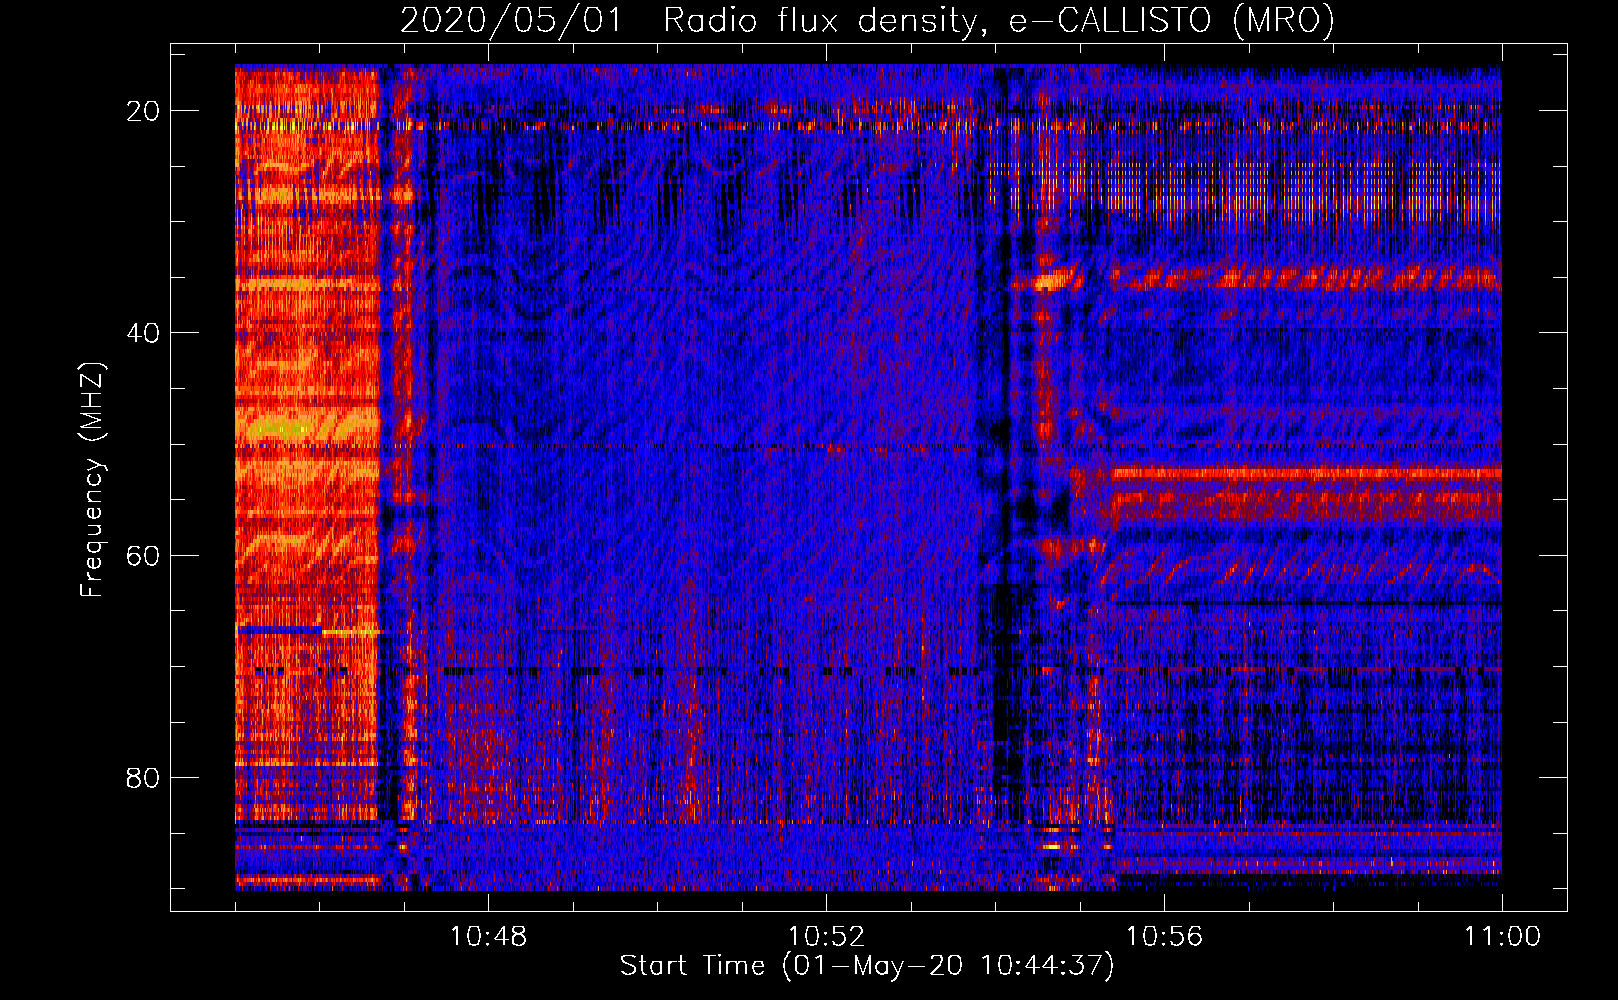This screenshot has height=1000, width=1618.
Task: Click the 80 MHz frequency tick label
Action: (x=143, y=777)
